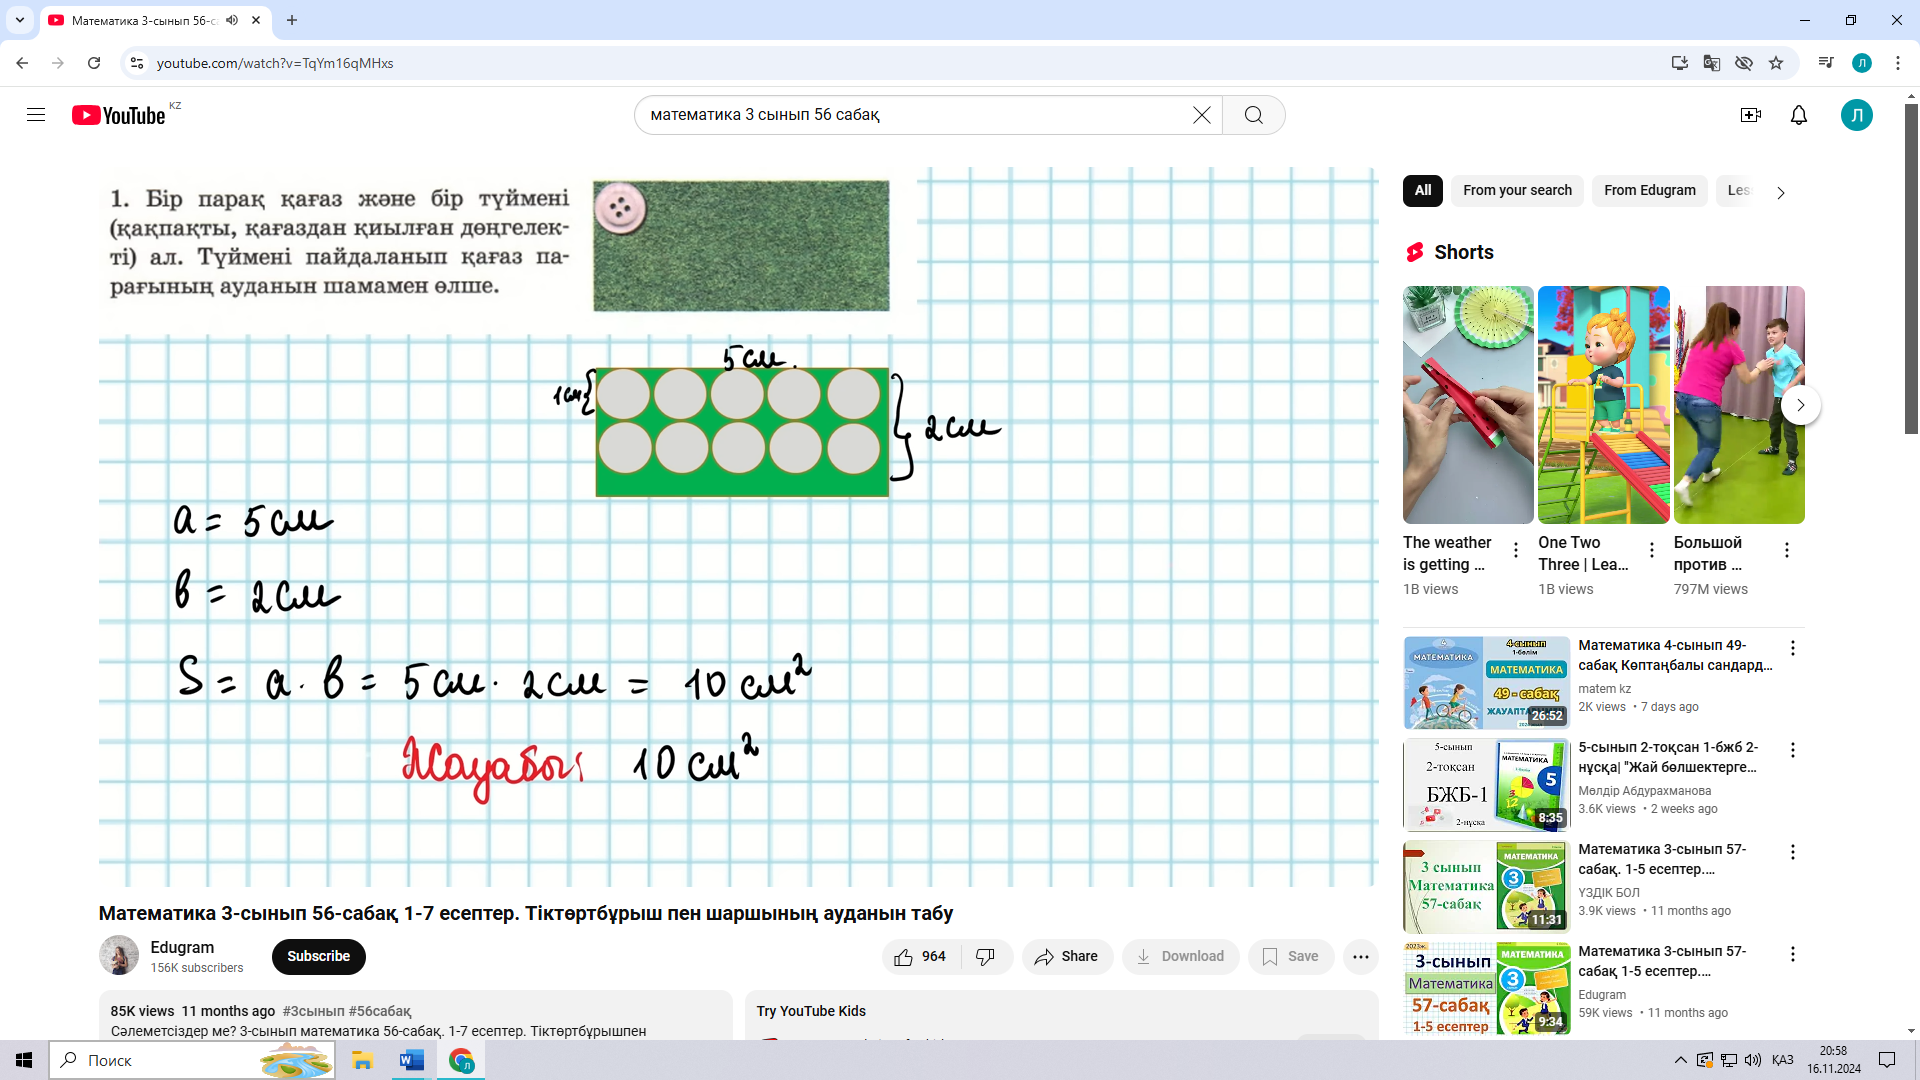1920x1080 pixels.
Task: Open Математика 4-сынып 49-сабақ video thumbnail
Action: pyautogui.click(x=1485, y=683)
